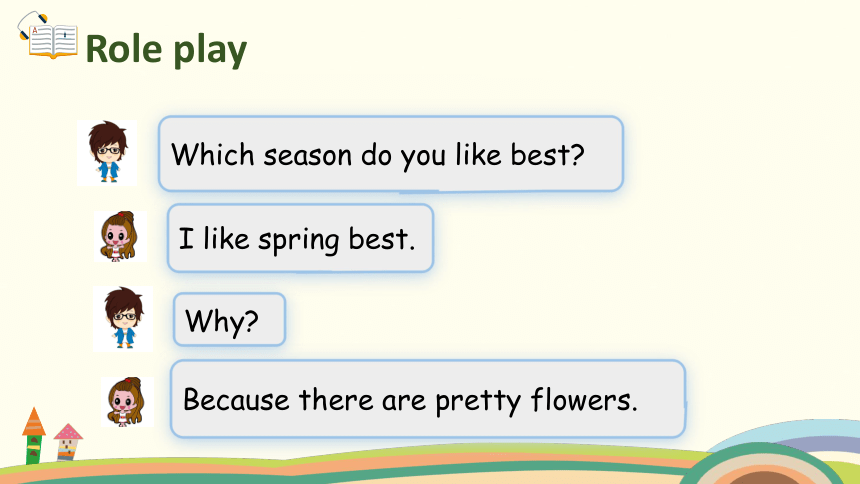The image size is (860, 484).
Task: Click the word 'spring' in second bubble
Action: point(298,241)
